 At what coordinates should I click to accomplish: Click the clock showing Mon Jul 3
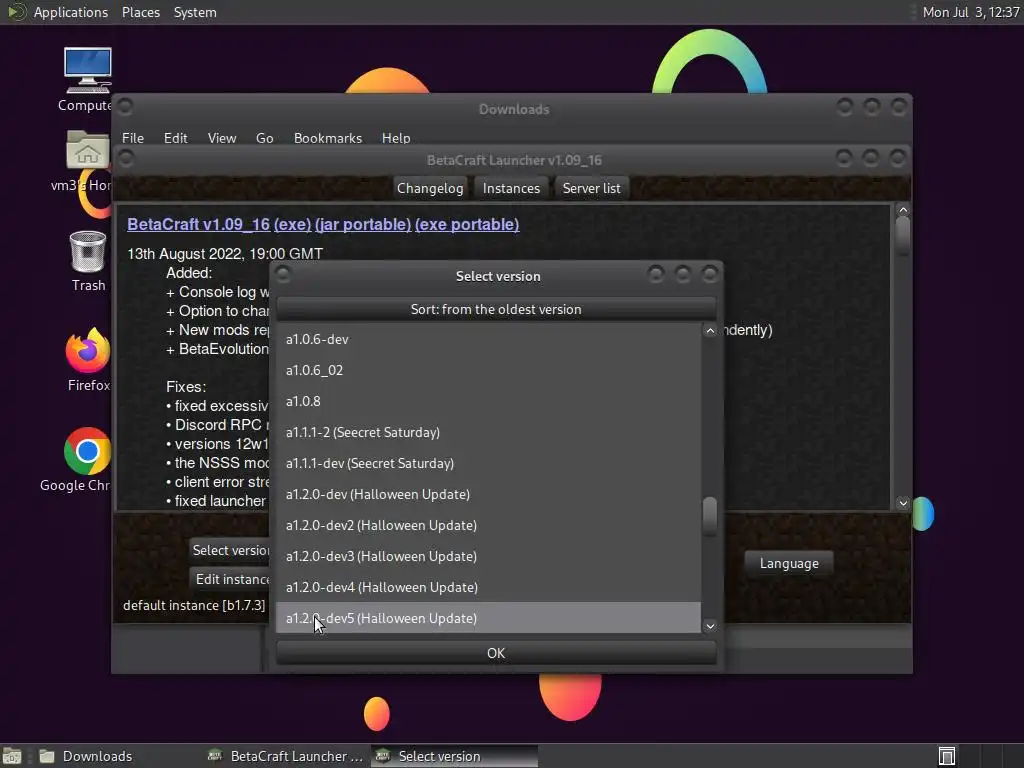click(x=970, y=12)
